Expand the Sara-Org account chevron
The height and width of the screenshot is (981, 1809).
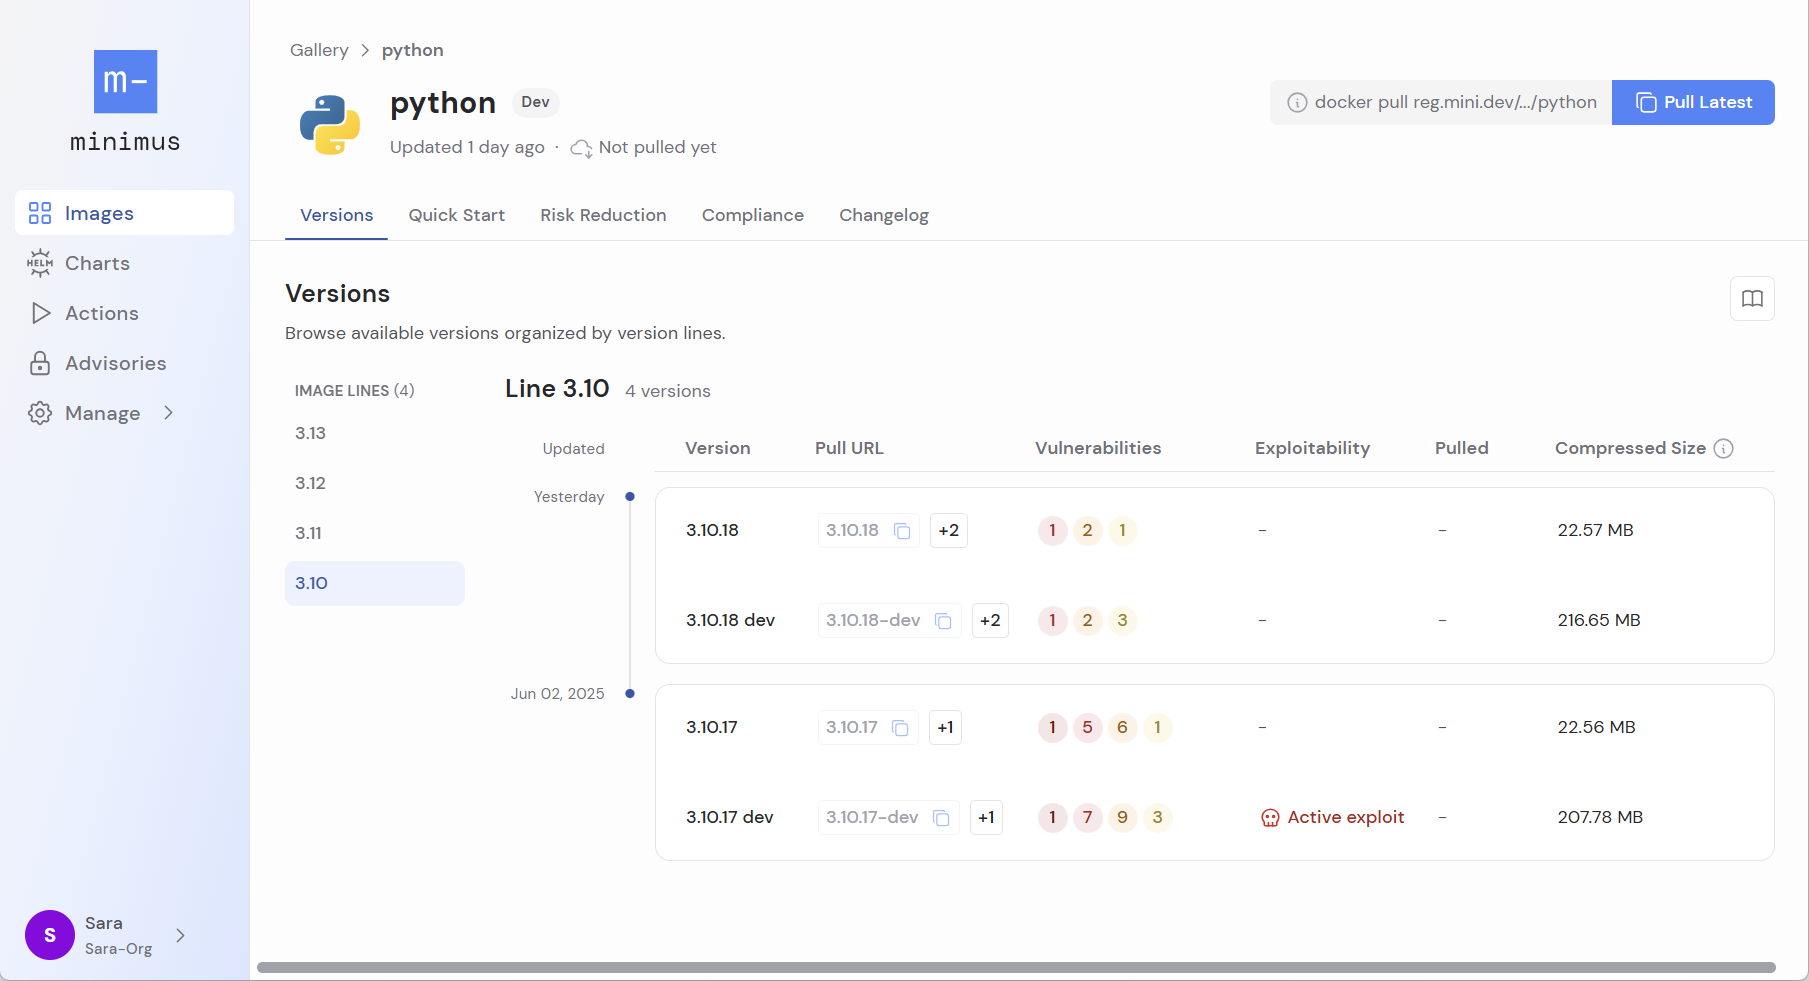pyautogui.click(x=180, y=935)
